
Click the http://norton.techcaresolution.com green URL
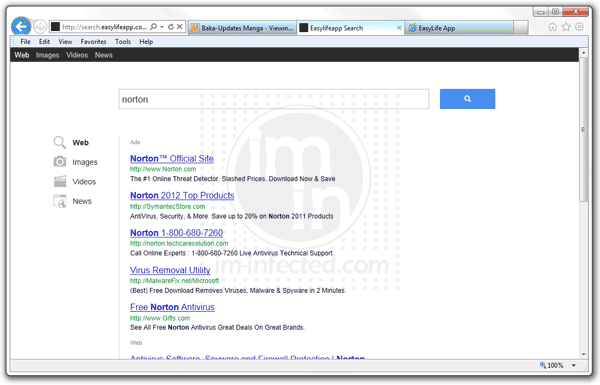coord(179,243)
